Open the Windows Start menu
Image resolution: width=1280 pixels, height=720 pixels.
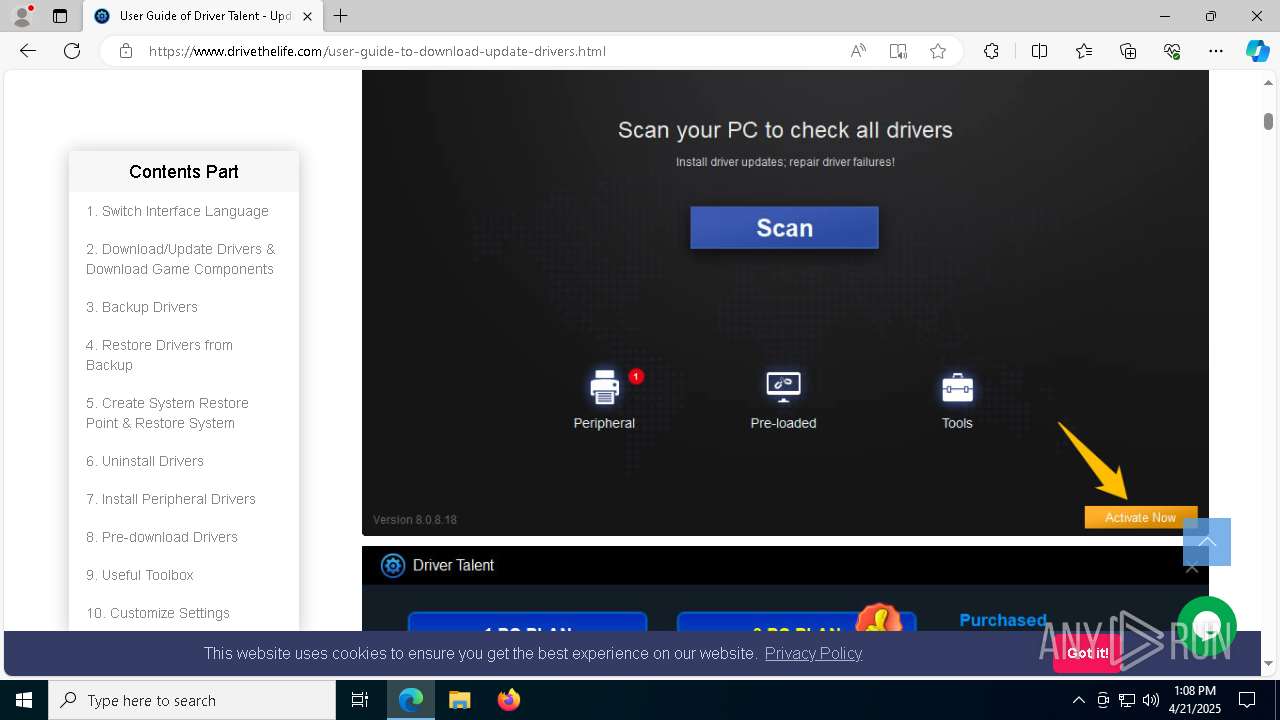pyautogui.click(x=24, y=700)
